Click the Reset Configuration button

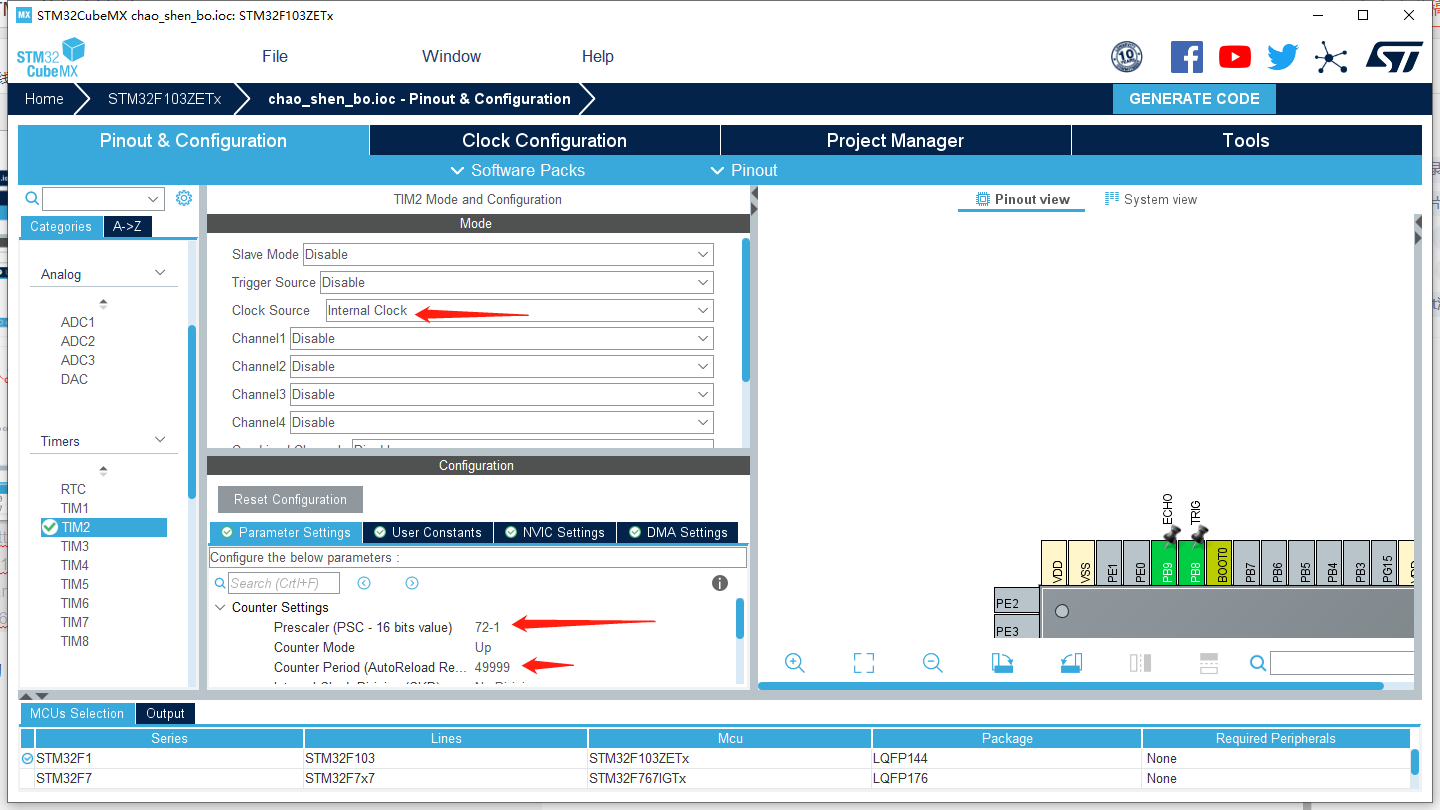[290, 499]
